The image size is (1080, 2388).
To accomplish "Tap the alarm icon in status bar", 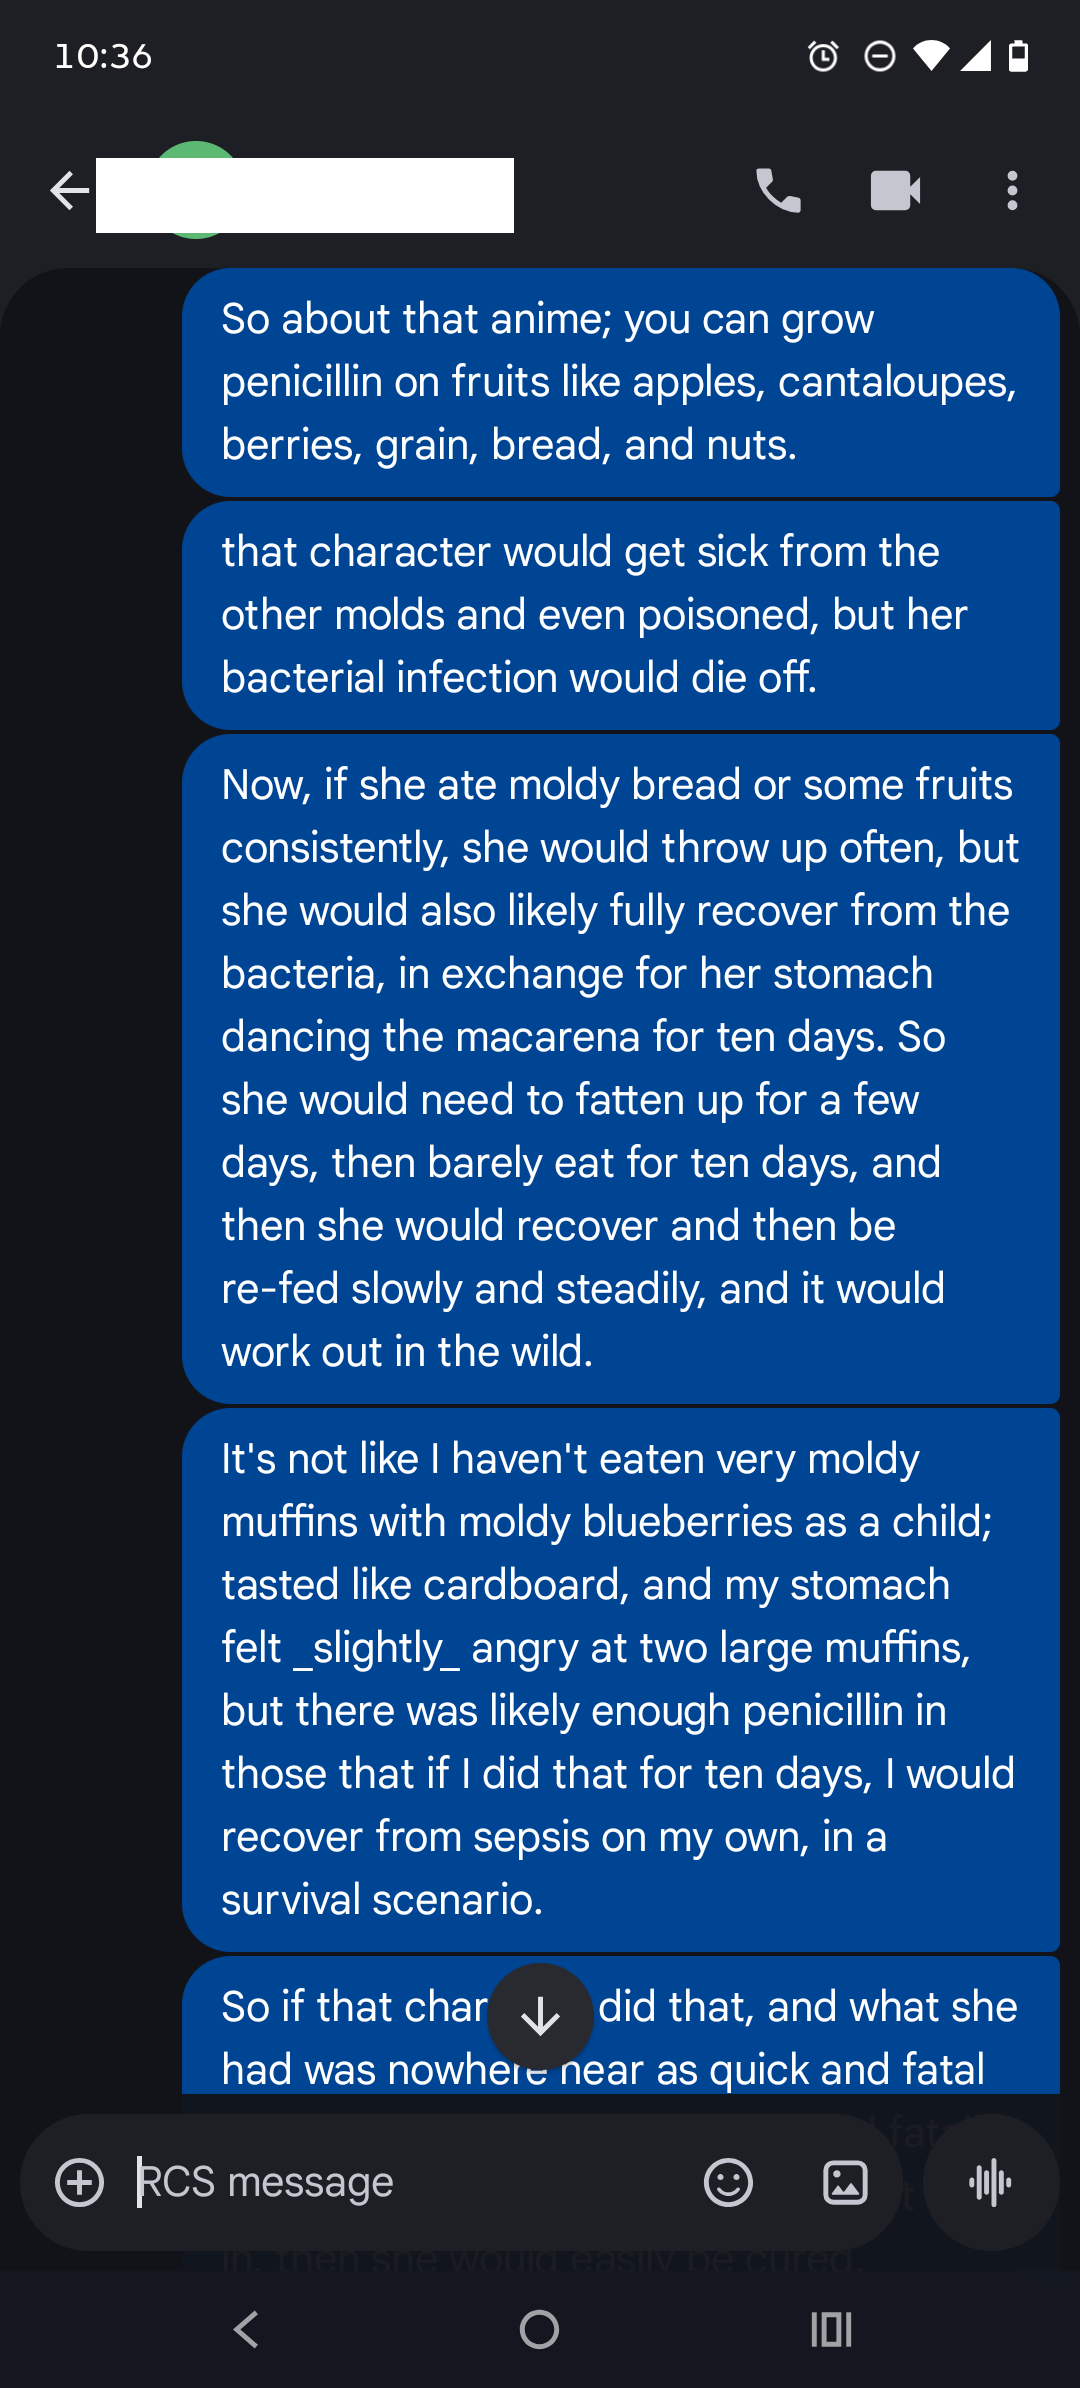I will coord(823,56).
